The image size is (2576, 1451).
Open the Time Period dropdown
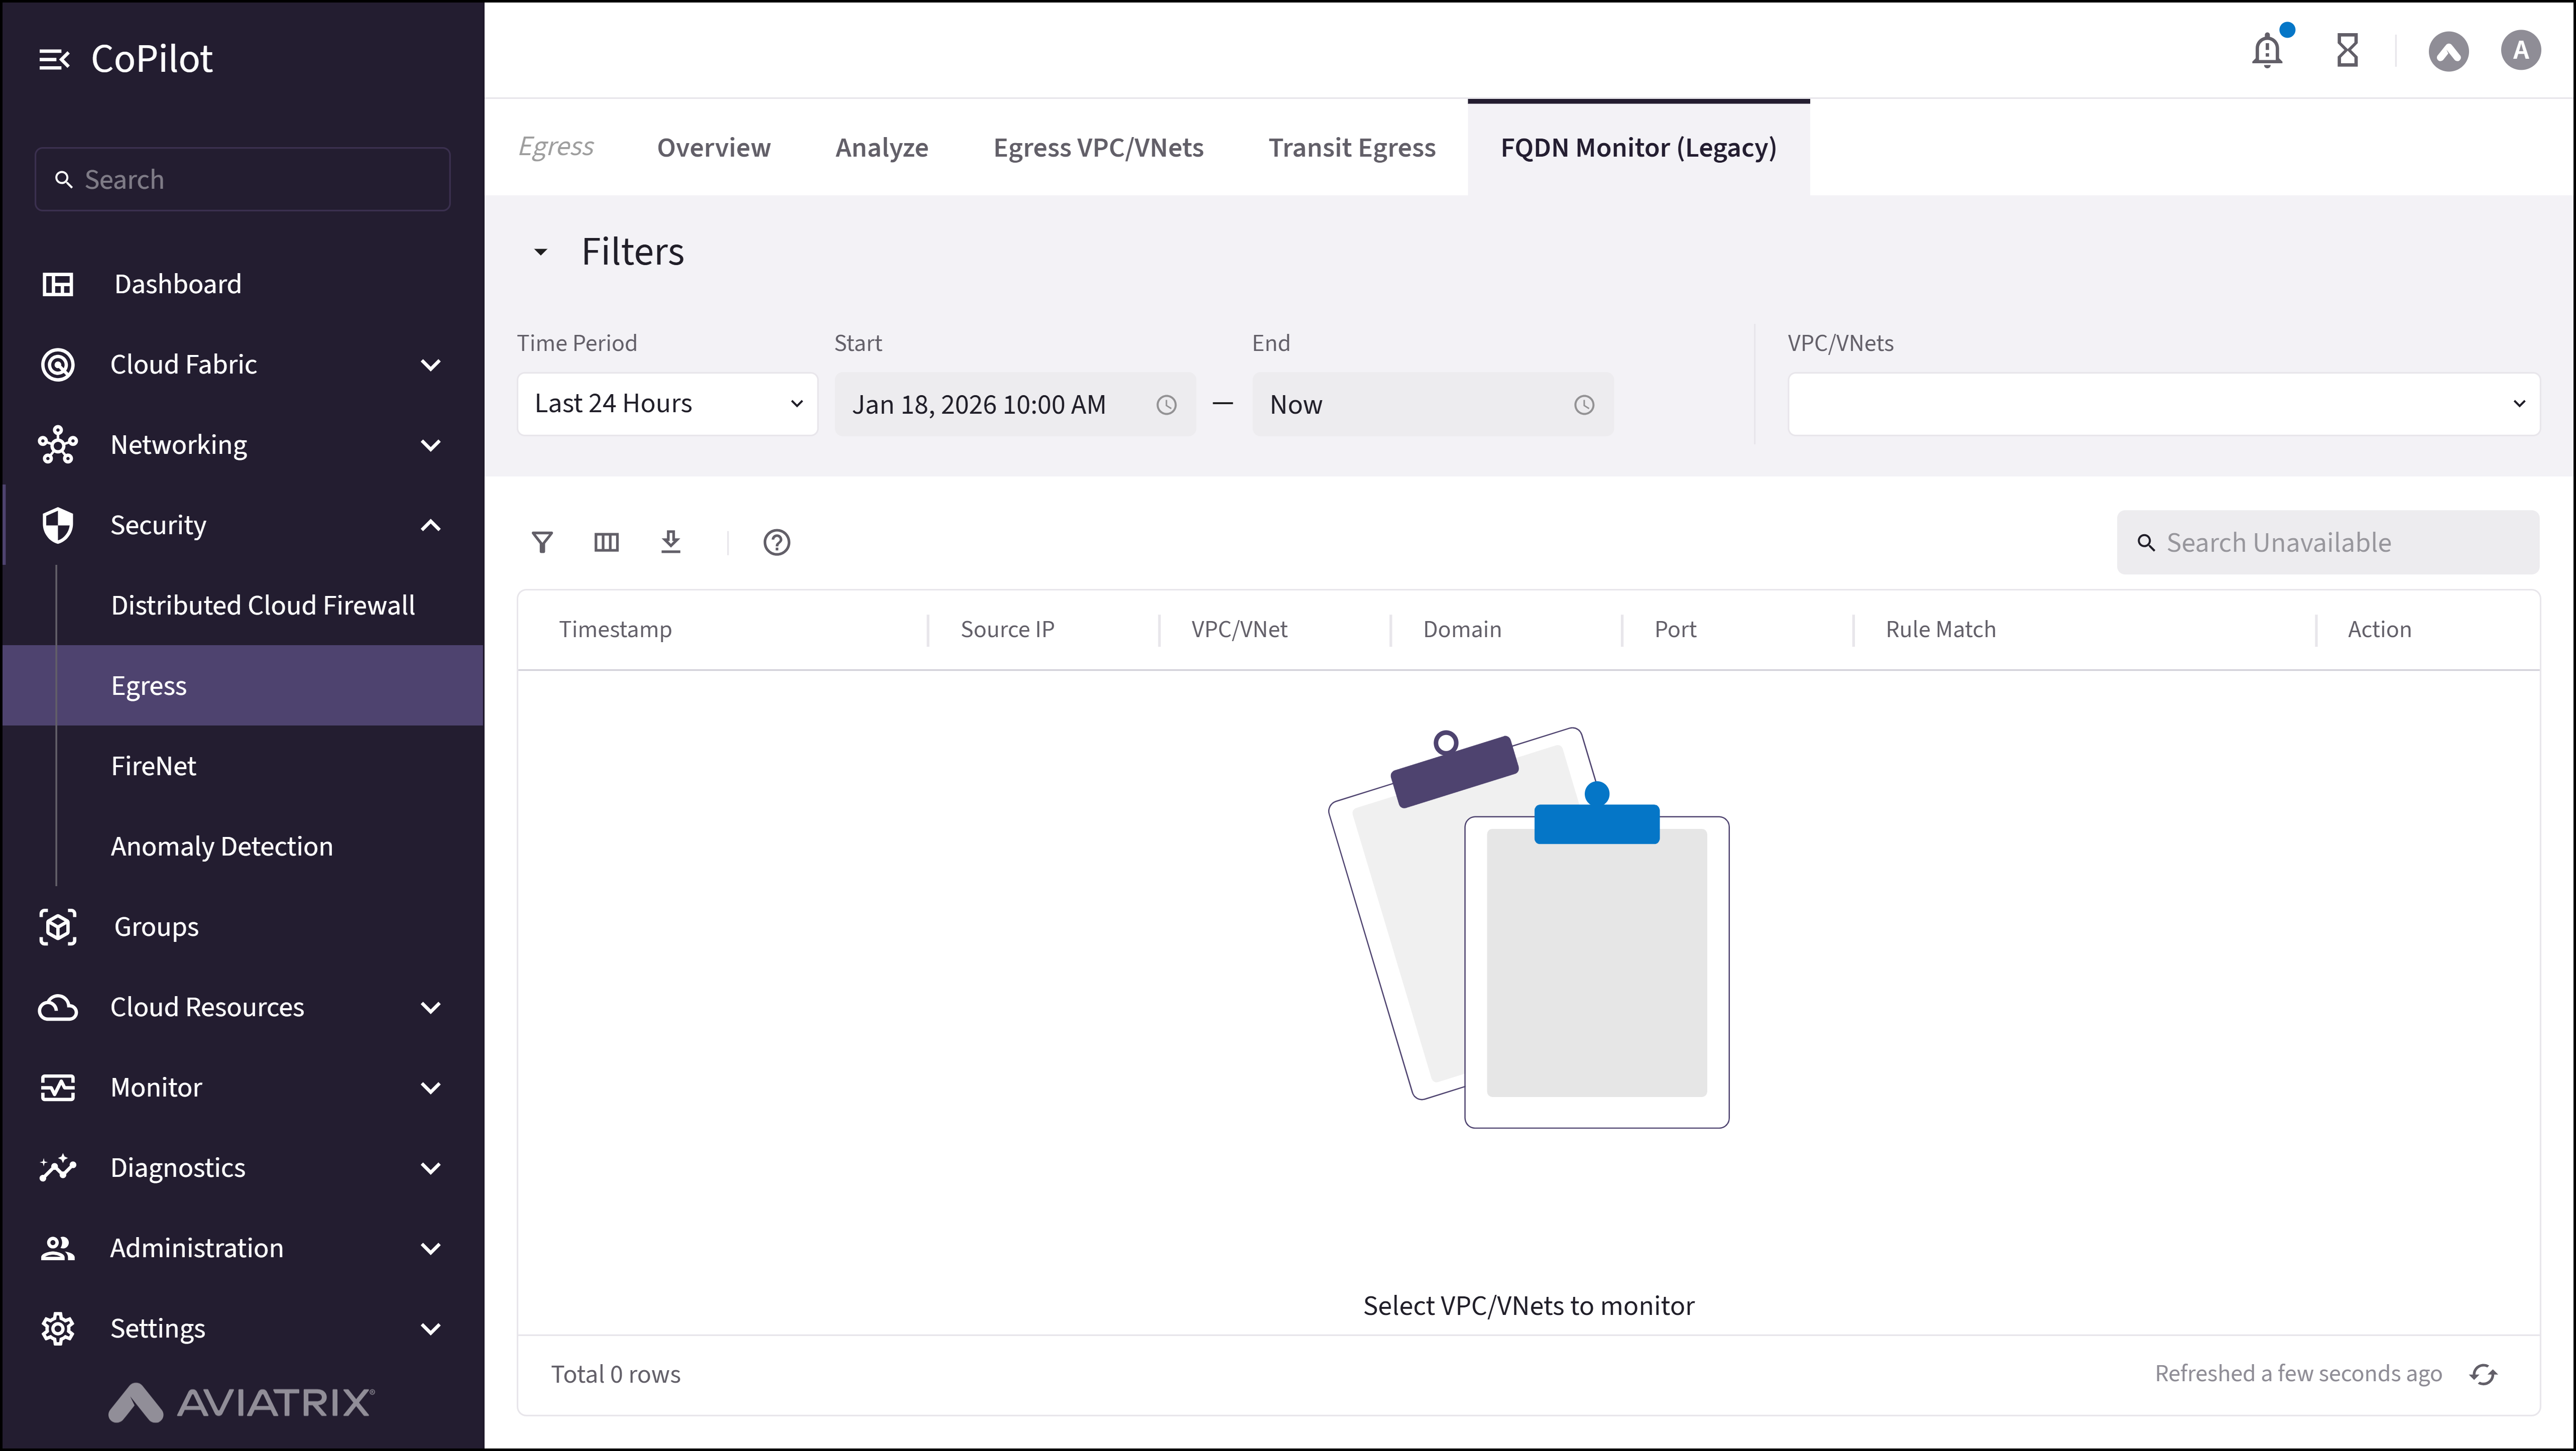pos(667,403)
